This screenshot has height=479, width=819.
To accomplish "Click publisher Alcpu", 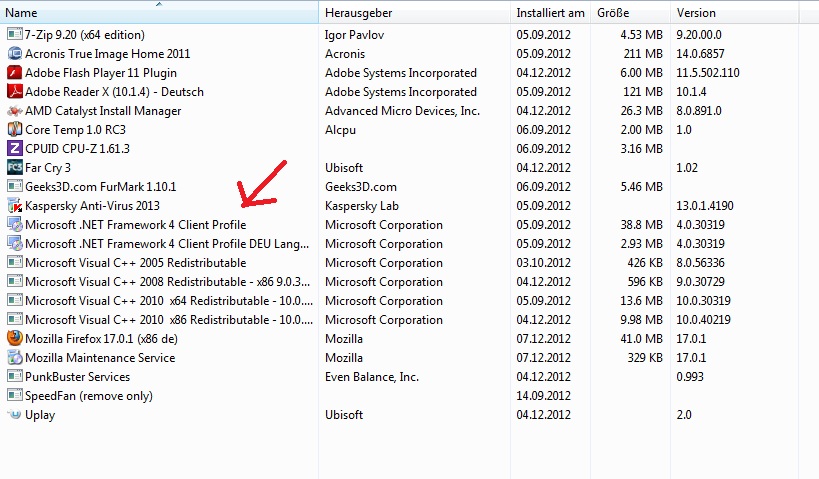I will click(x=340, y=130).
